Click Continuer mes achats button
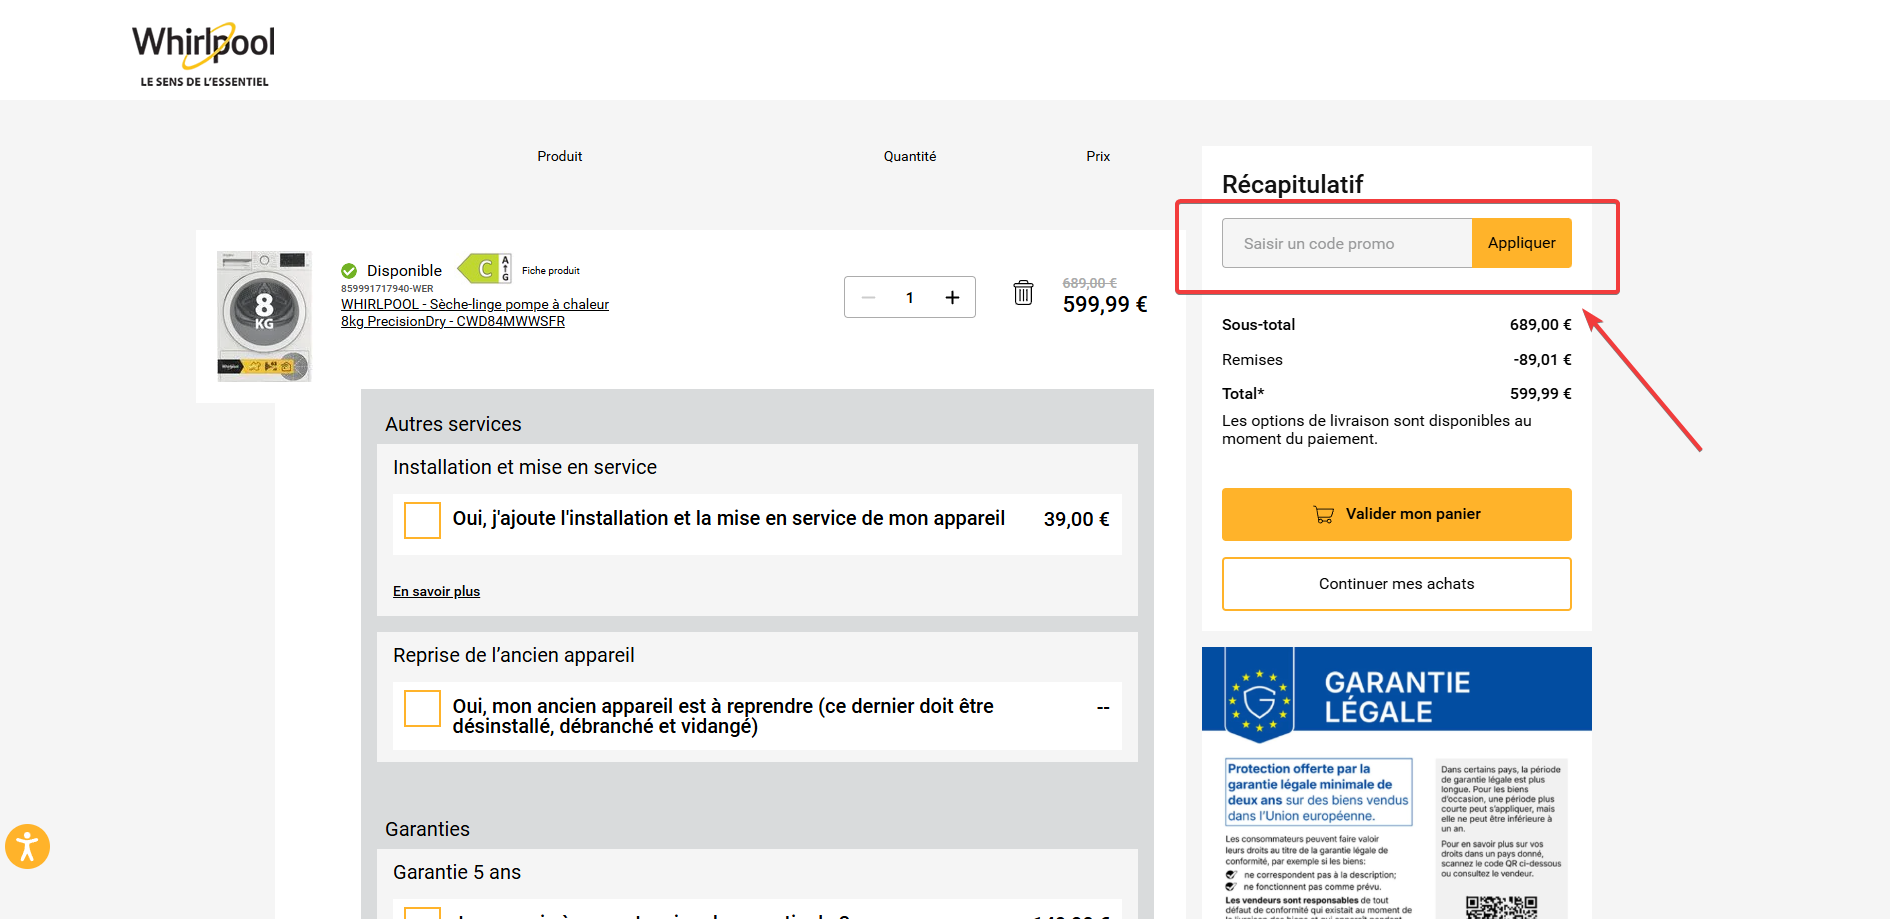This screenshot has height=919, width=1890. (1397, 584)
